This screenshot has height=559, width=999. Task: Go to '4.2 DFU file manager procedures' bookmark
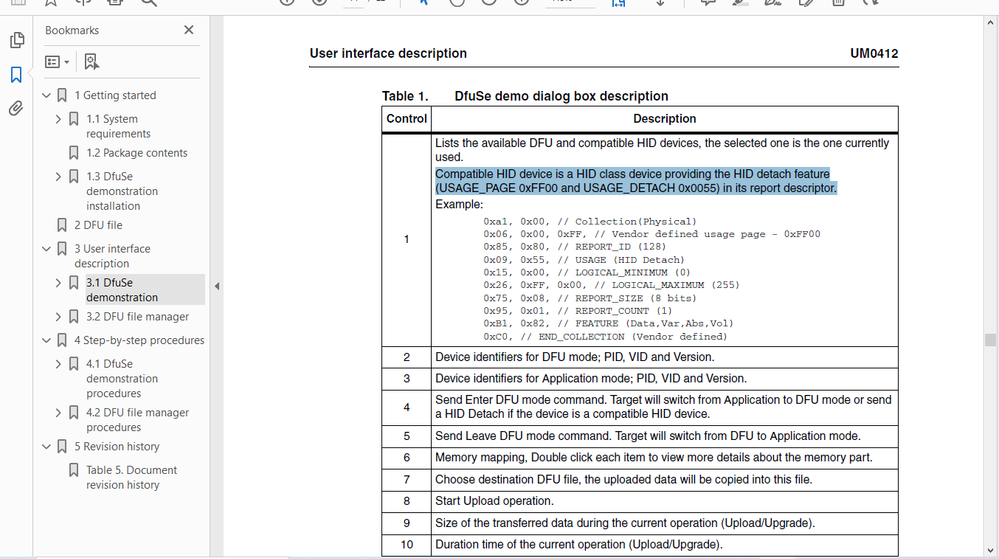(138, 419)
